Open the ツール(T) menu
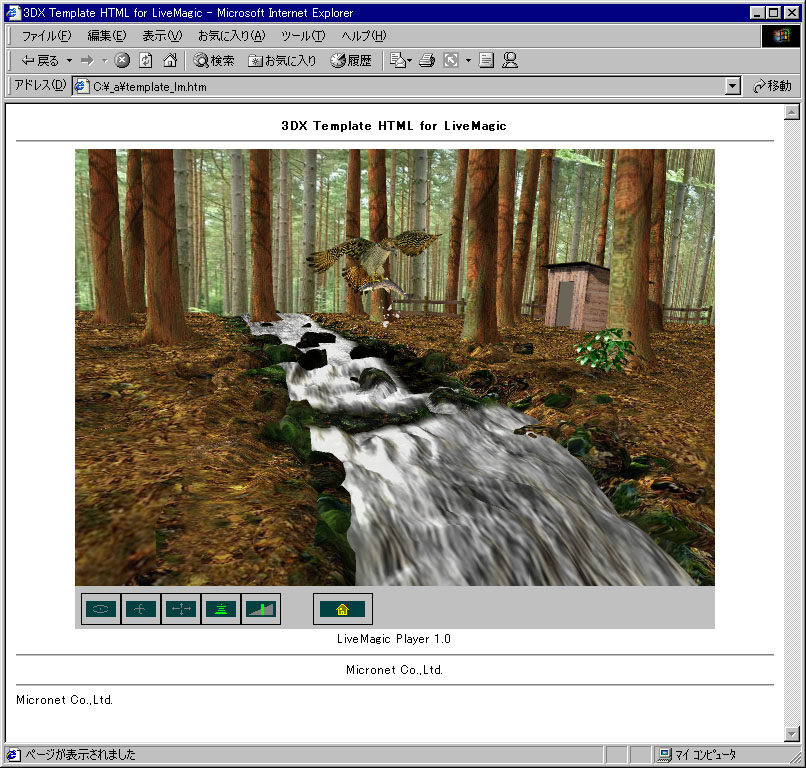 [303, 35]
